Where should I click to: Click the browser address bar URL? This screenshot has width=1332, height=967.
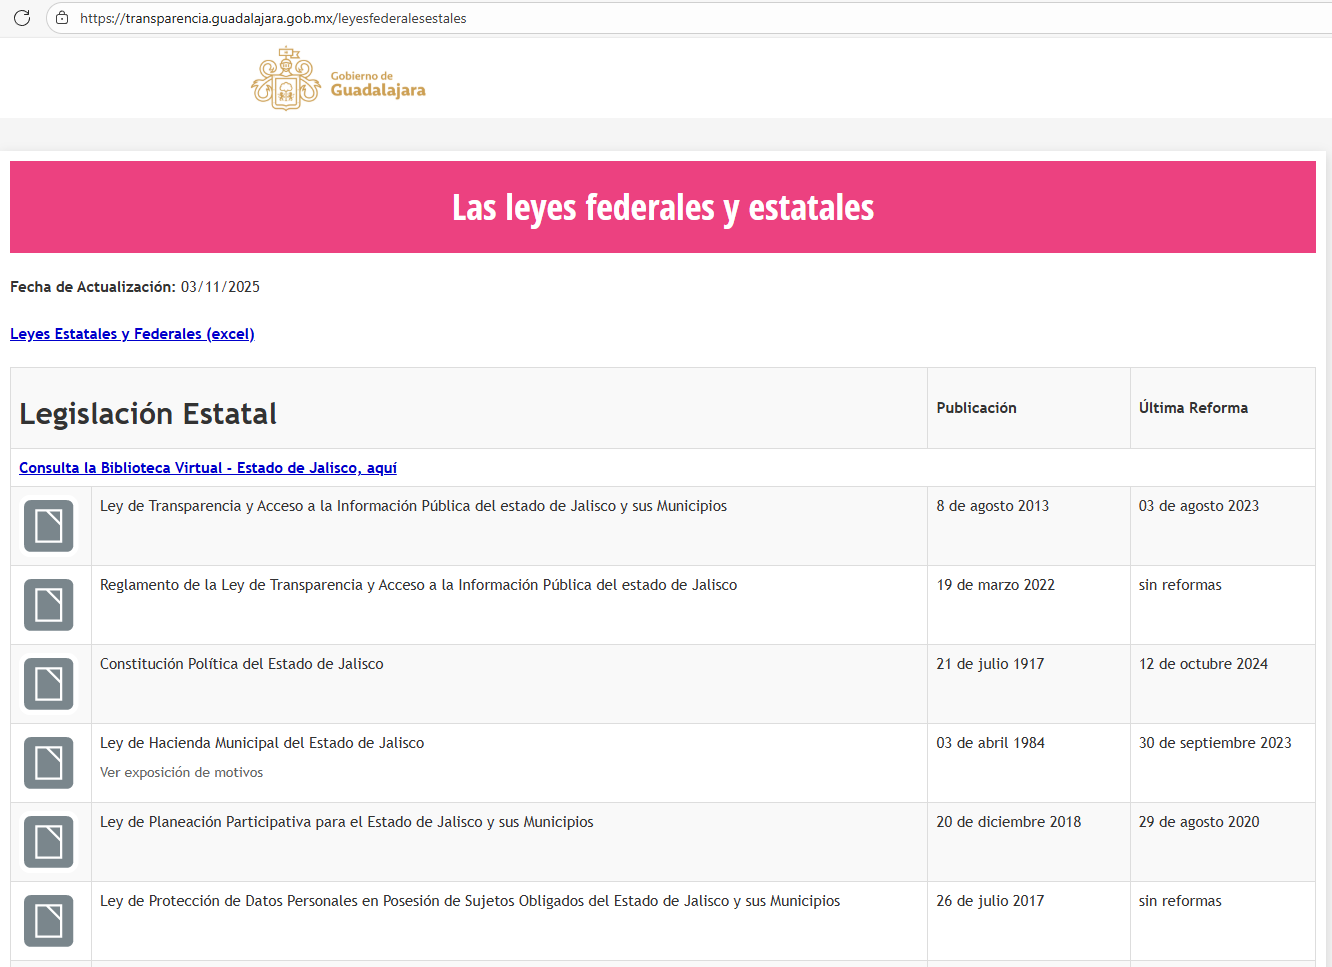273,18
